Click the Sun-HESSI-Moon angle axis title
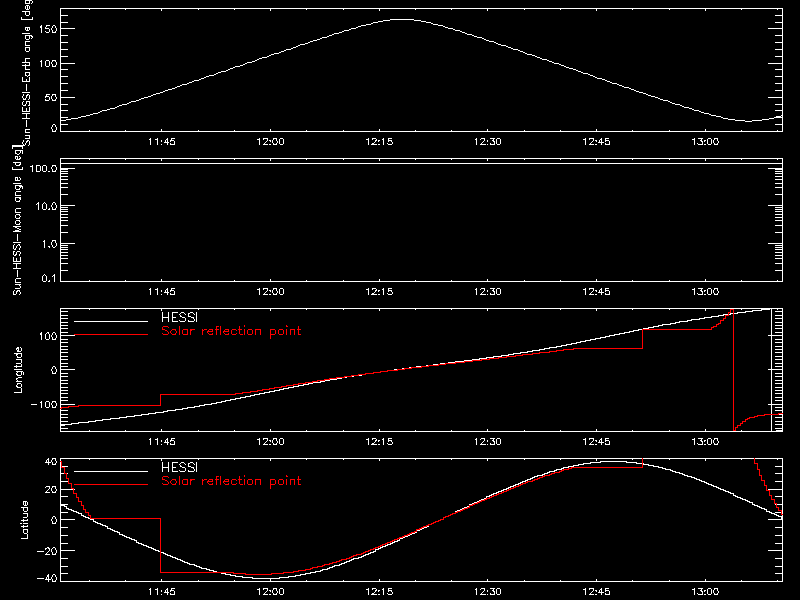 (17, 220)
